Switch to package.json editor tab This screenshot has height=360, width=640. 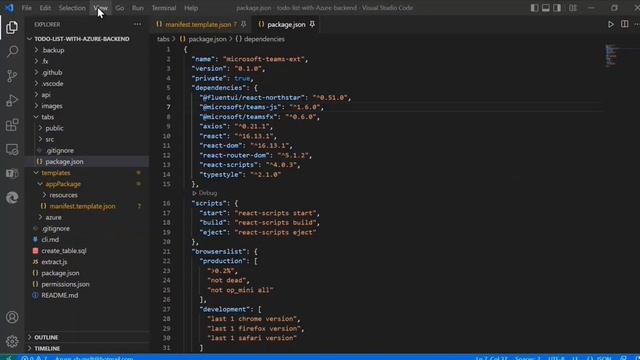287,24
